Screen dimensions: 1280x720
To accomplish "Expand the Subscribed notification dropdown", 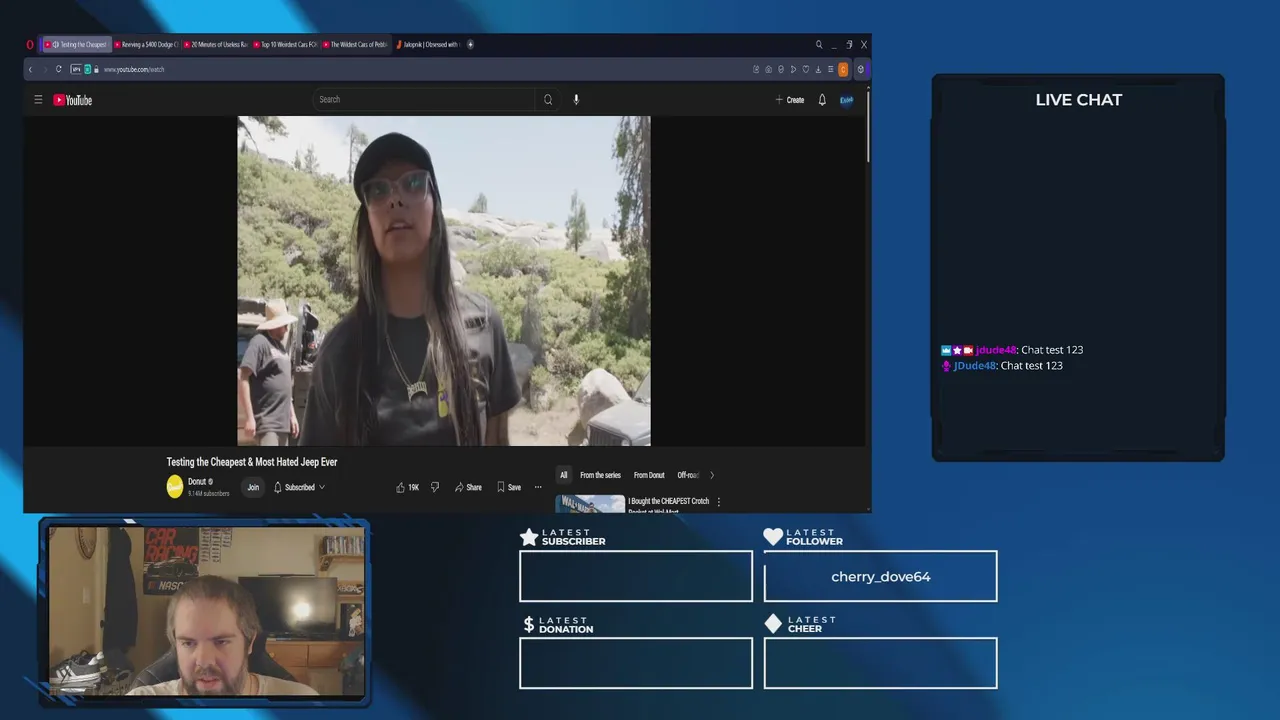I will (x=299, y=487).
